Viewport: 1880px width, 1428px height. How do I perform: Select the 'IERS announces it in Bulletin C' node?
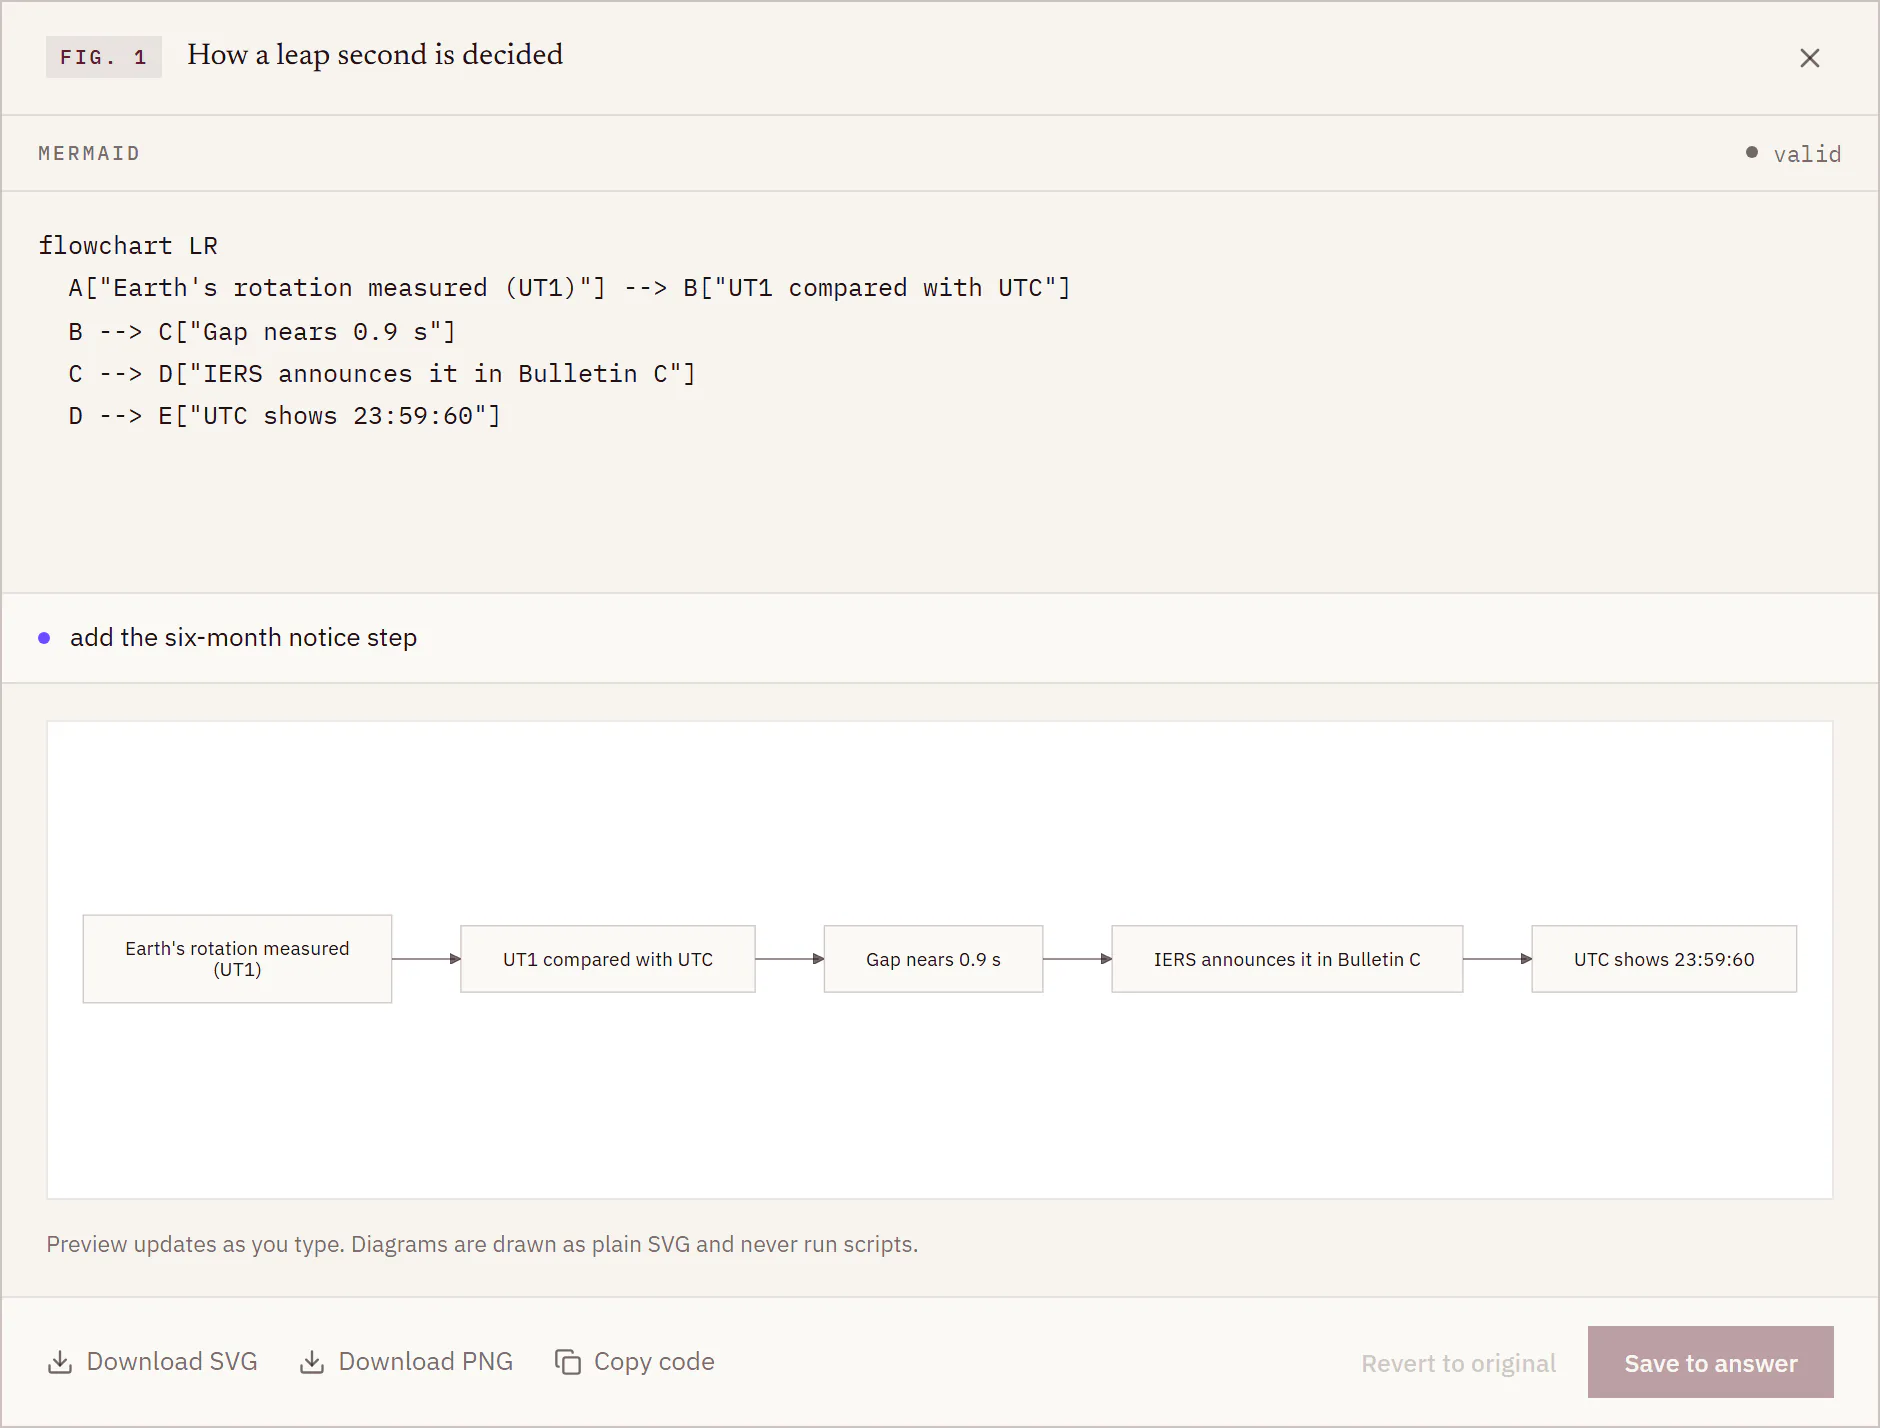1287,959
